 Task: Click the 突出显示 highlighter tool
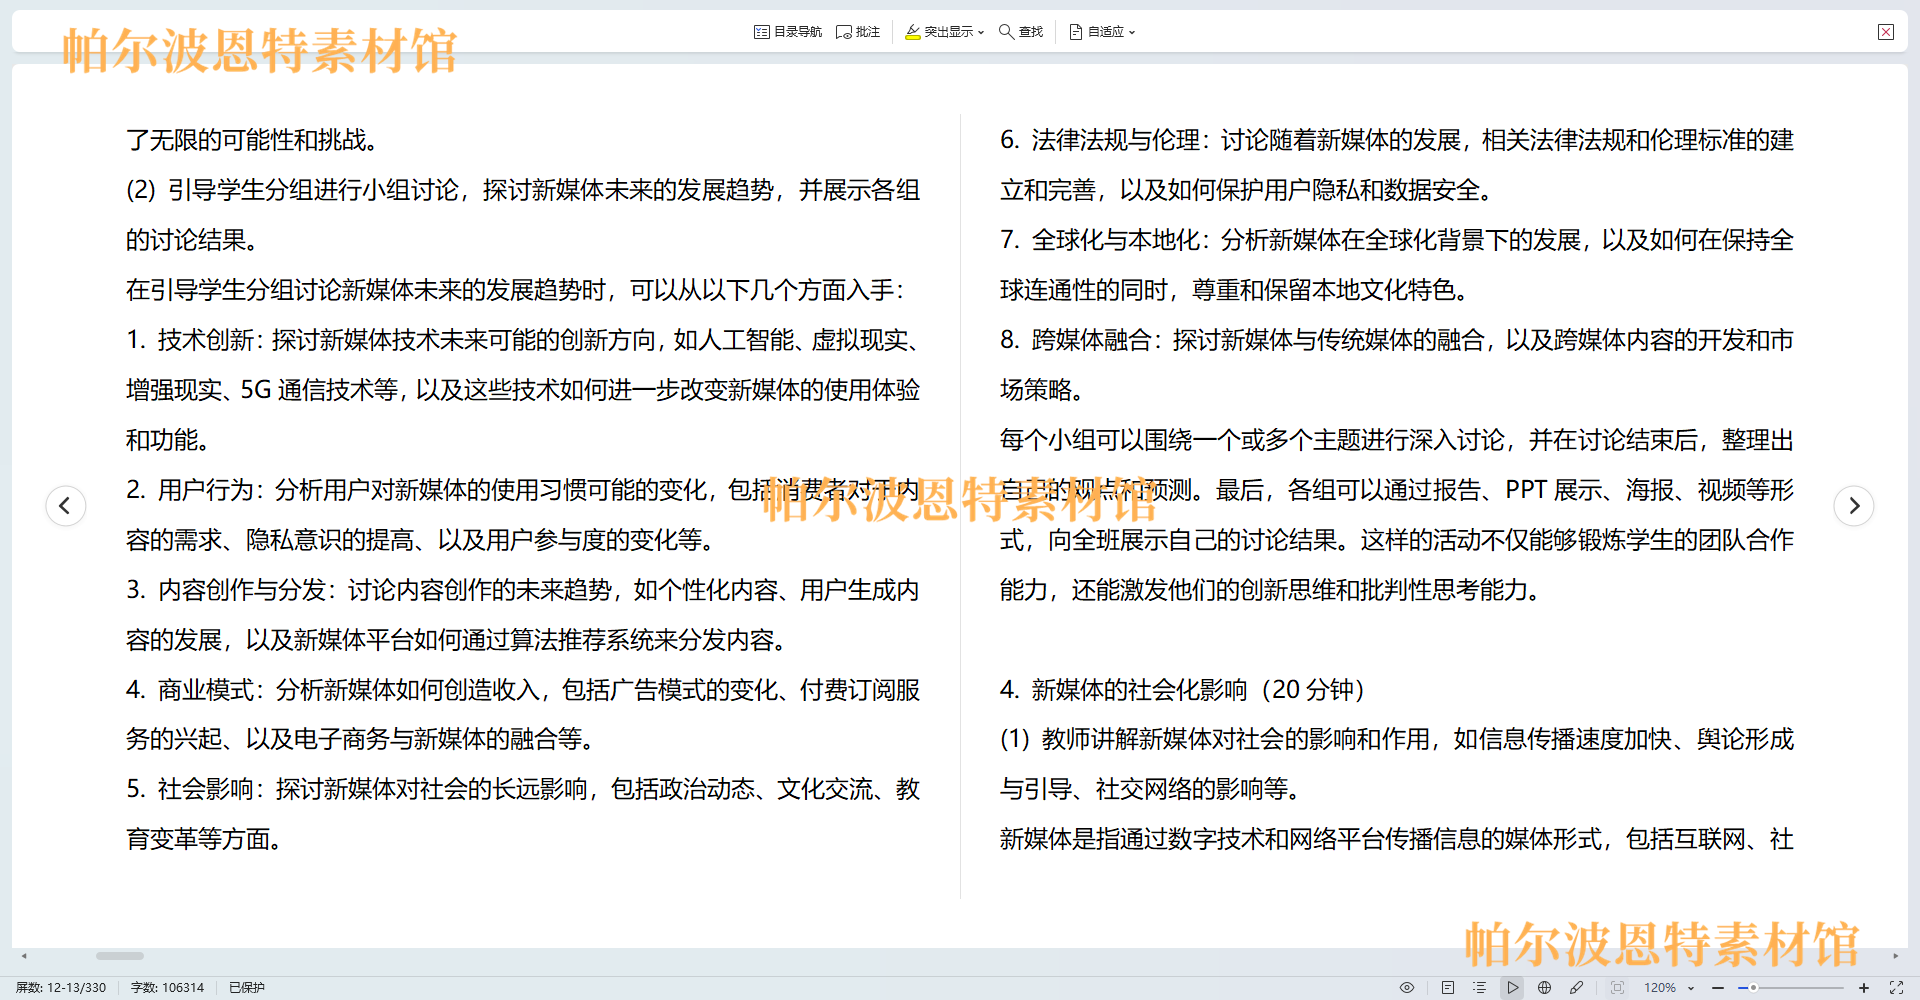point(938,32)
